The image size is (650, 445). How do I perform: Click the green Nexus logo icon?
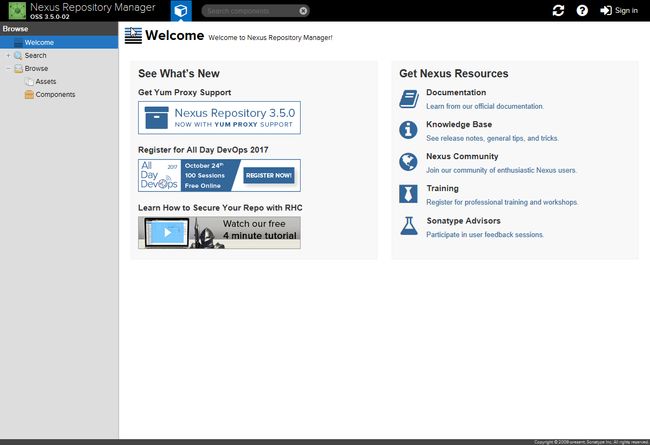[17, 11]
